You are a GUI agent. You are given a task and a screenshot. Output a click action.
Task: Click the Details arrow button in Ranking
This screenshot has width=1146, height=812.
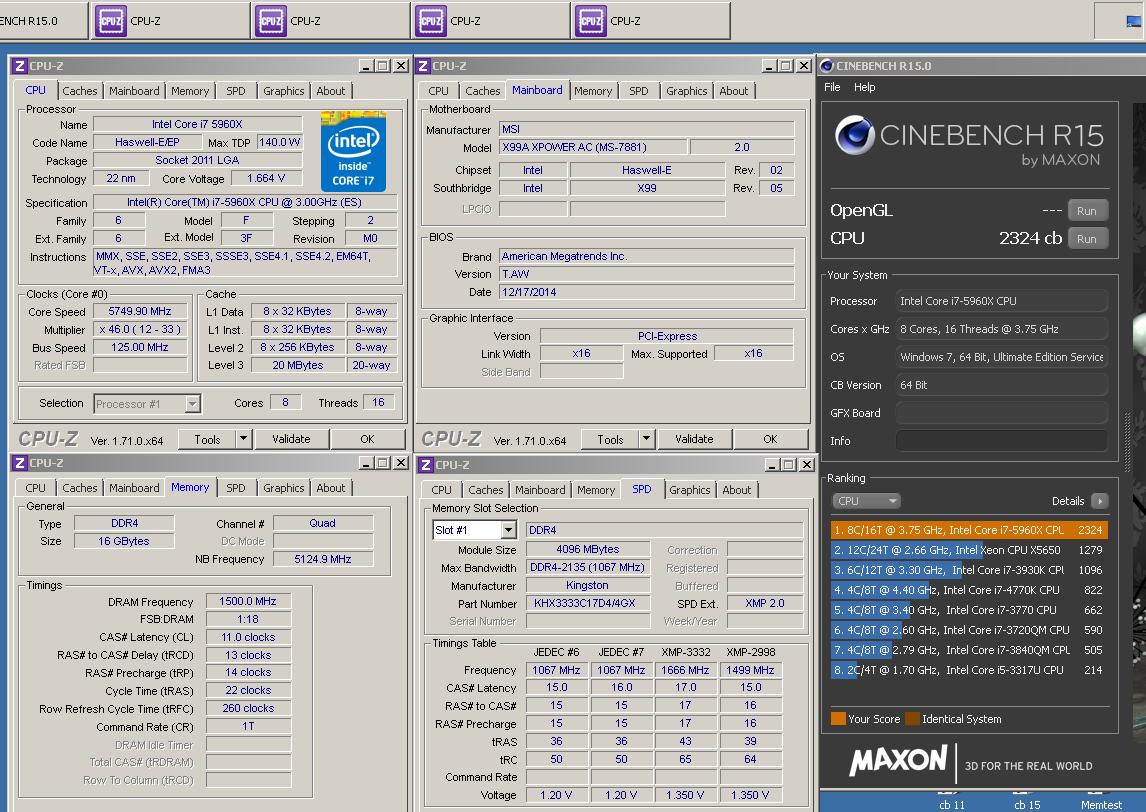click(x=1099, y=501)
